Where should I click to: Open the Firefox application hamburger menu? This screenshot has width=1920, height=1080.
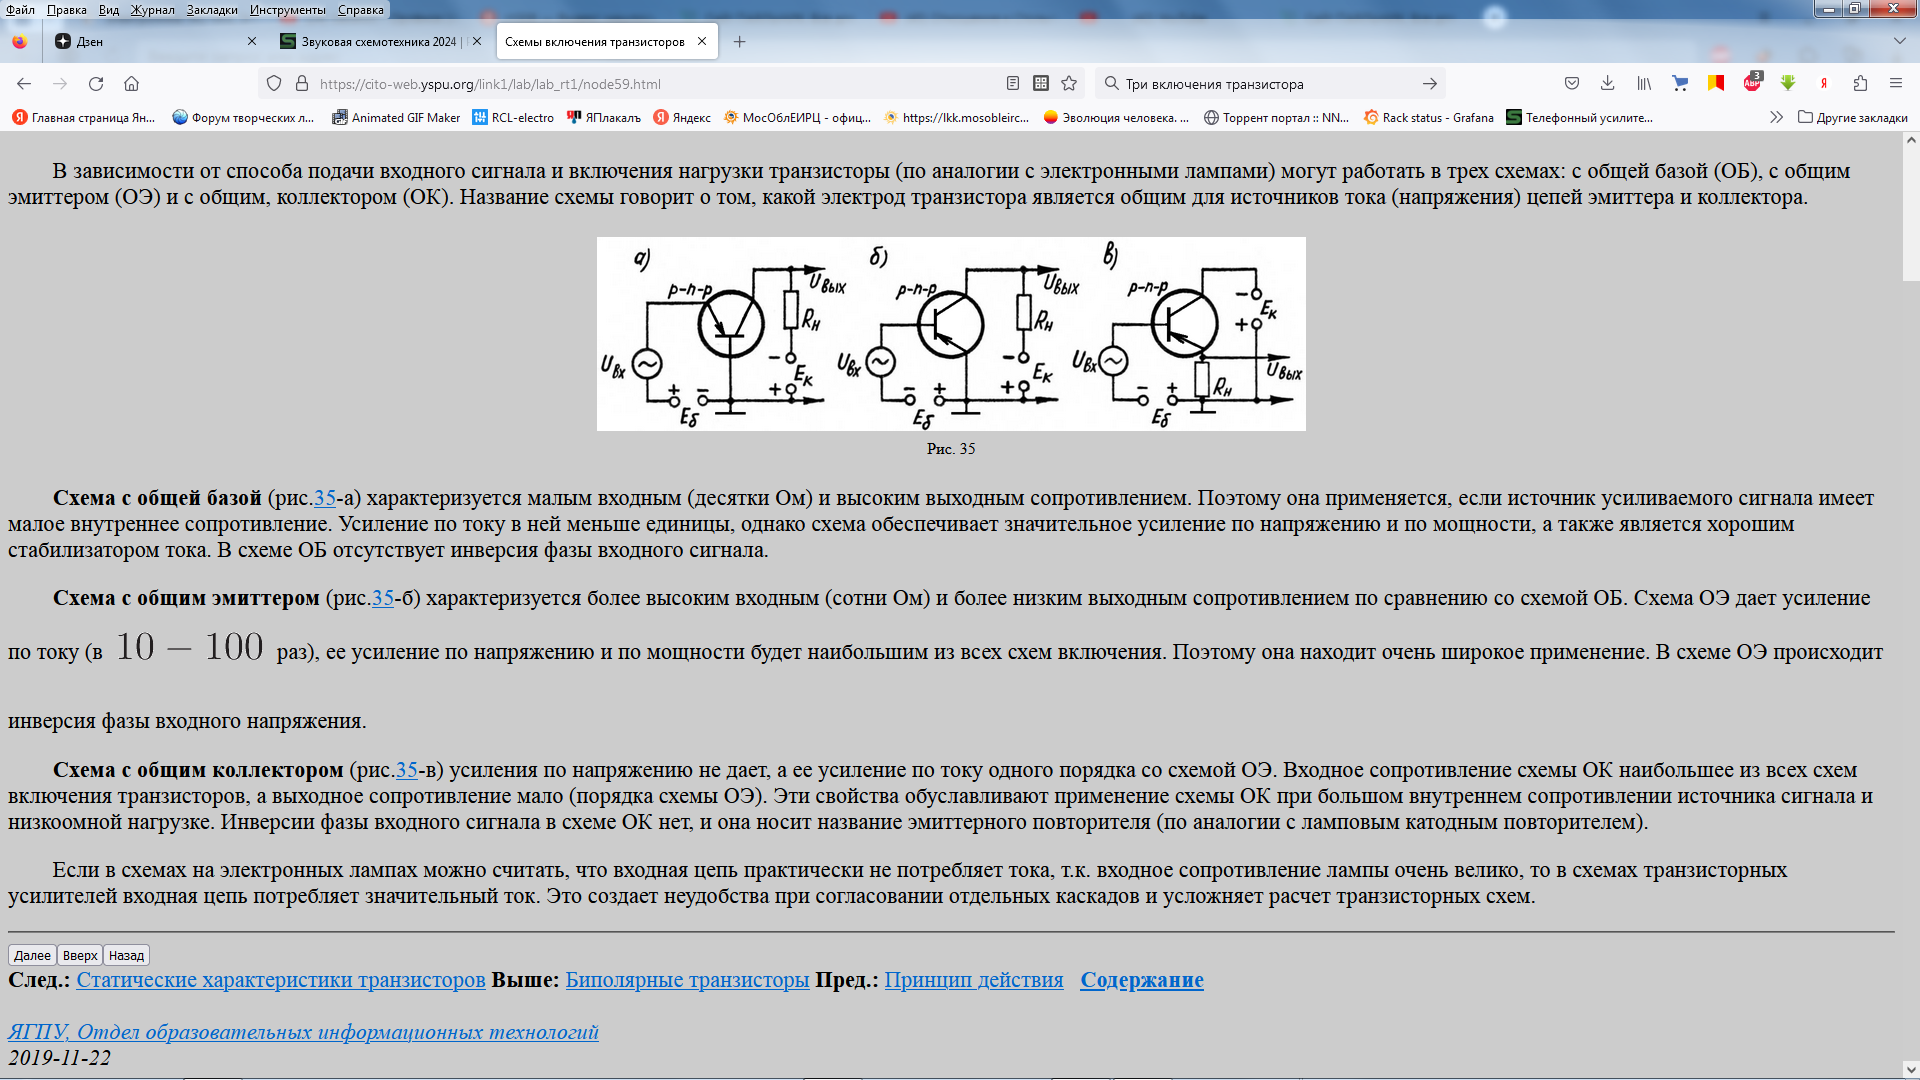pos(1896,84)
